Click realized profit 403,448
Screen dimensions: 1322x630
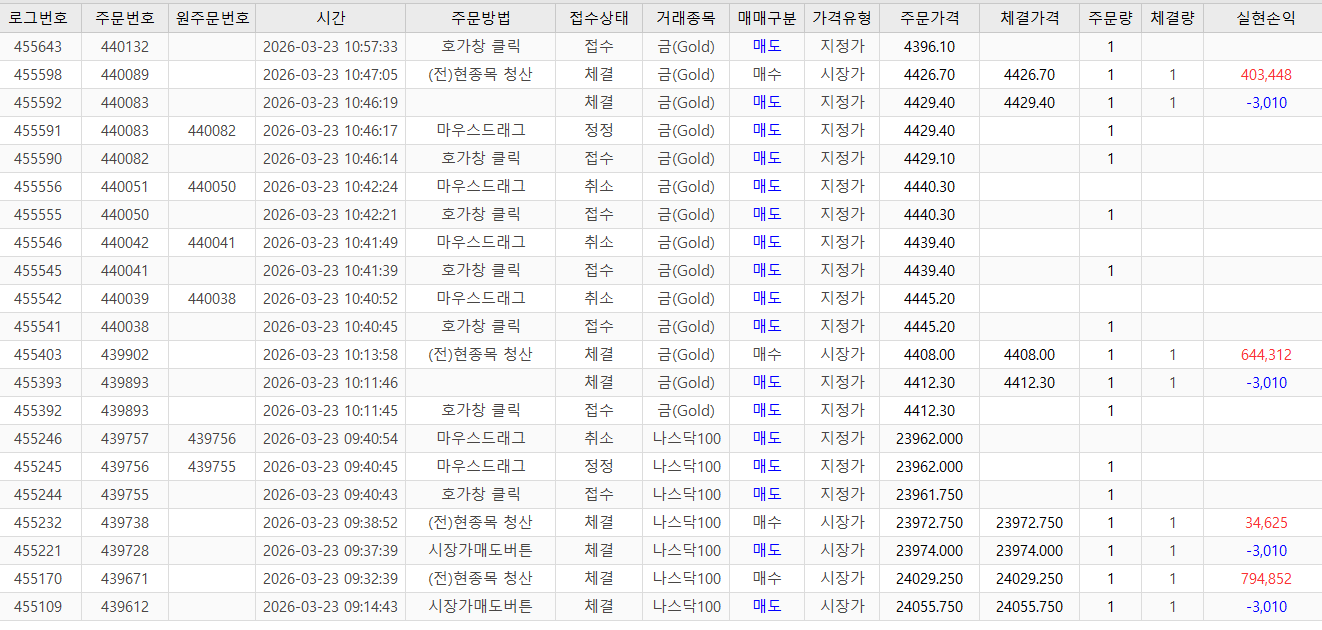[x=1266, y=75]
